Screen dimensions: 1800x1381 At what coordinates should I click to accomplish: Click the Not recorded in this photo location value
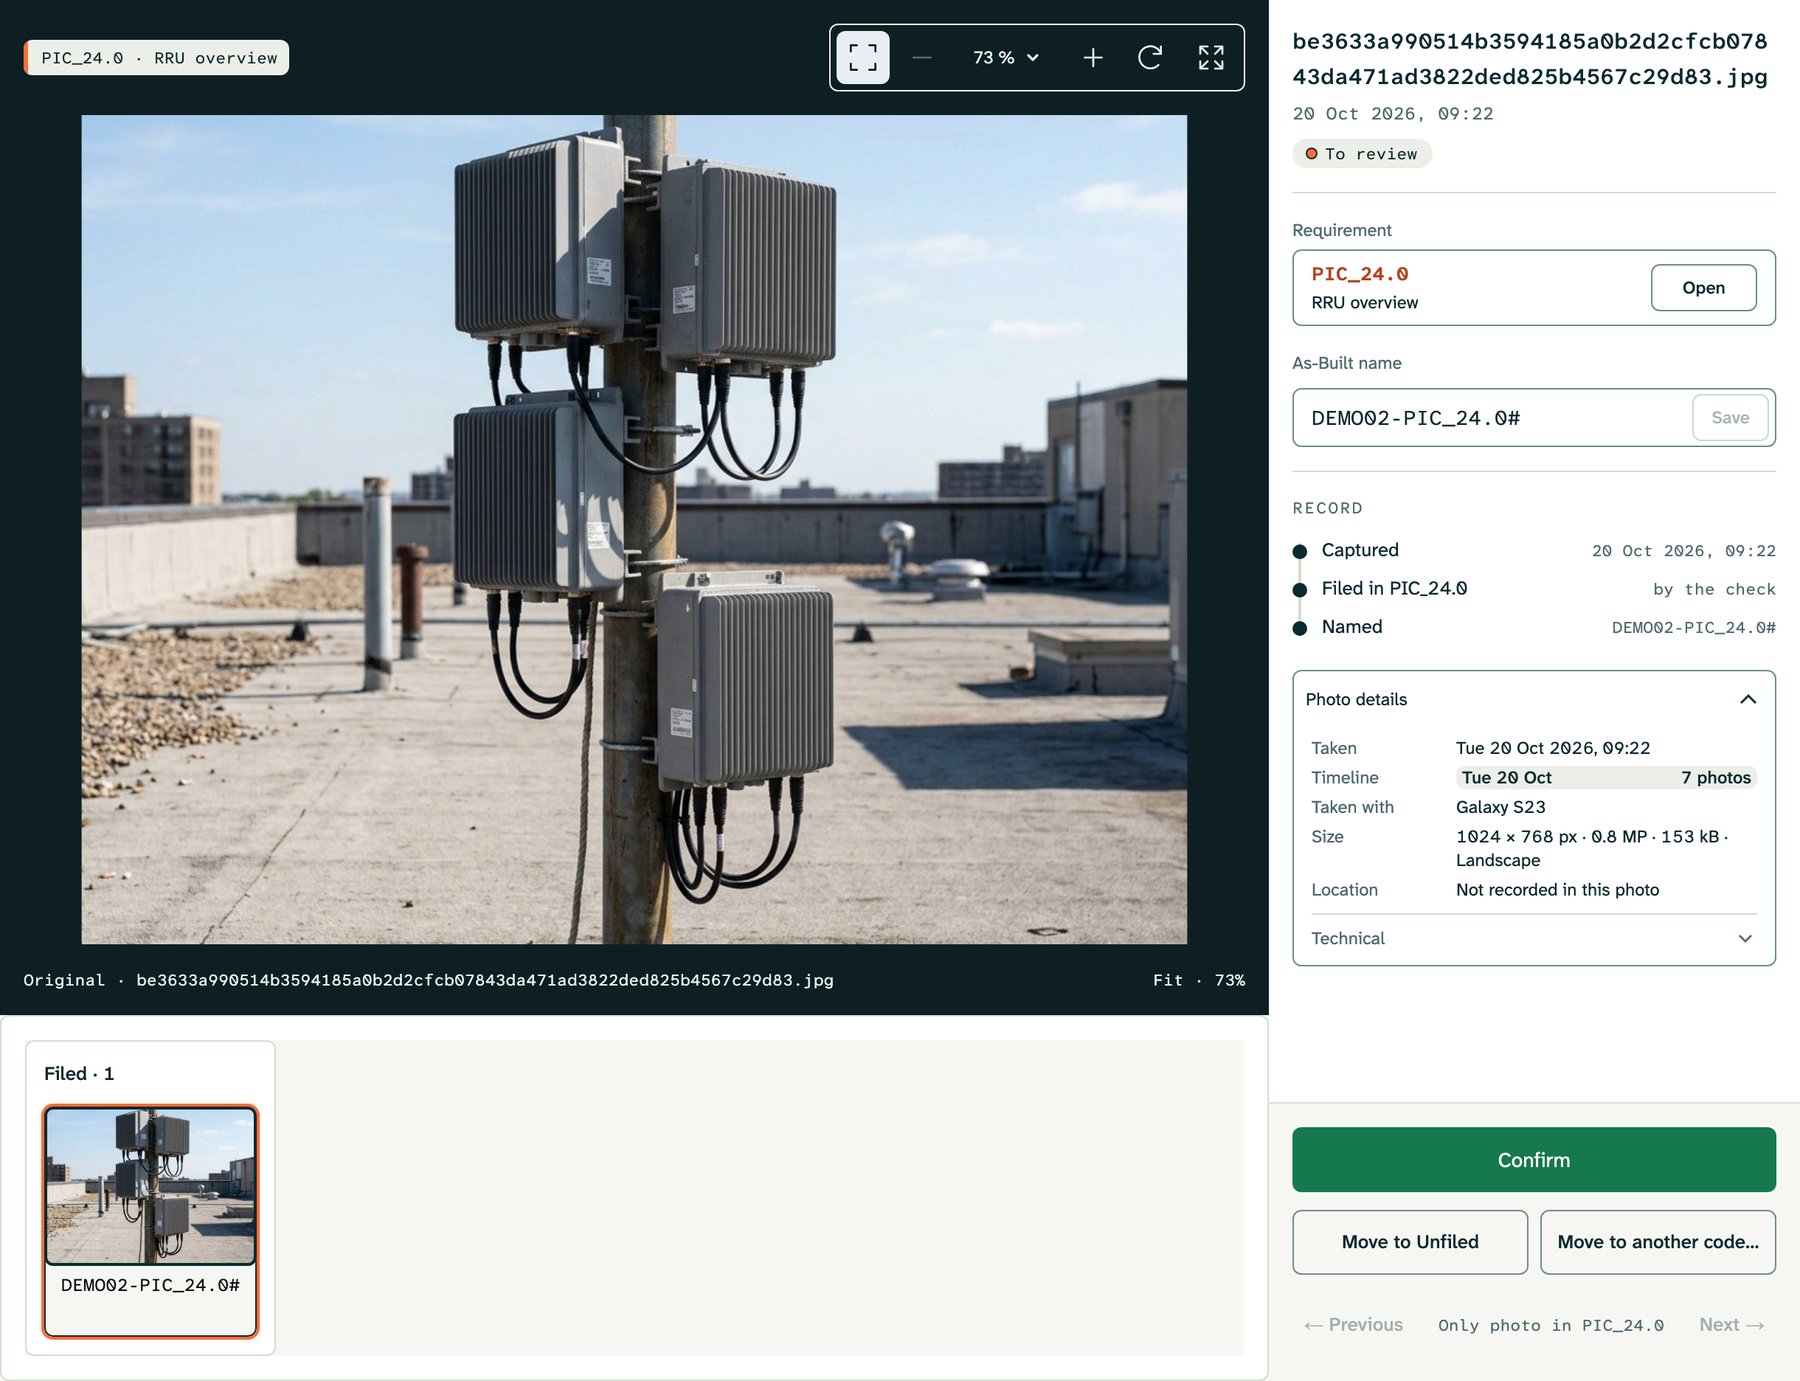click(x=1557, y=890)
